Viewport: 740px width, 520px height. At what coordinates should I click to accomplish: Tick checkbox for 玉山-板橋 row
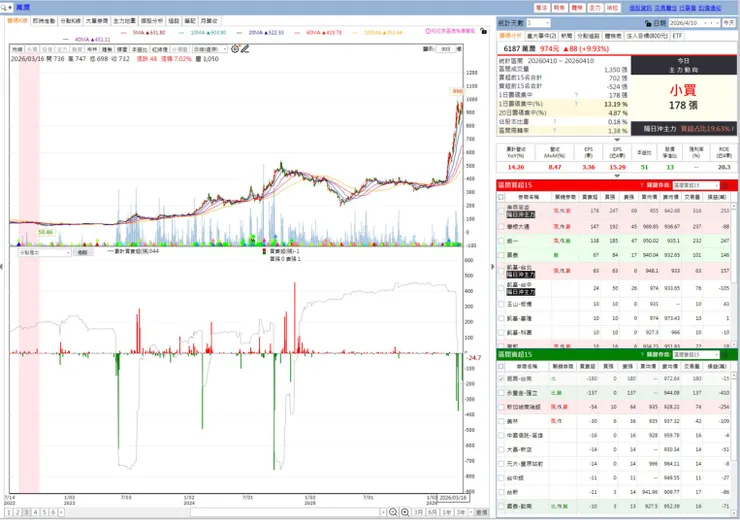(501, 304)
